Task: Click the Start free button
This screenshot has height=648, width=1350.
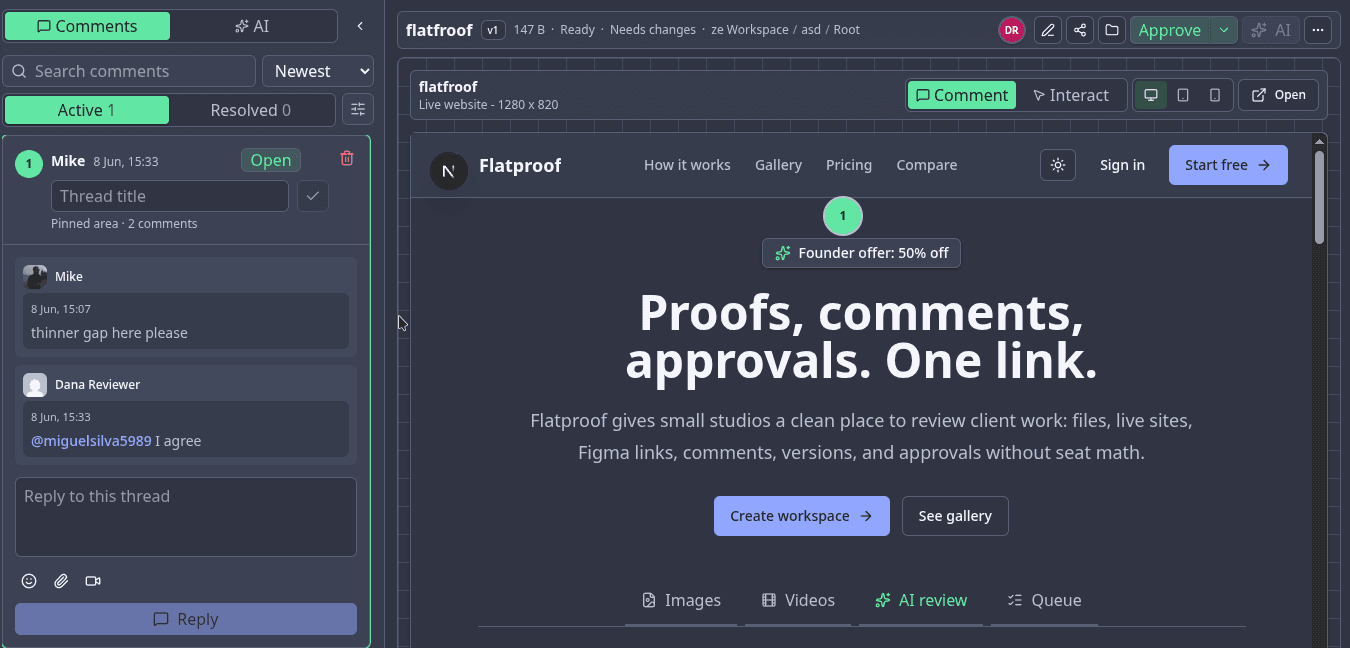Action: 1228,165
